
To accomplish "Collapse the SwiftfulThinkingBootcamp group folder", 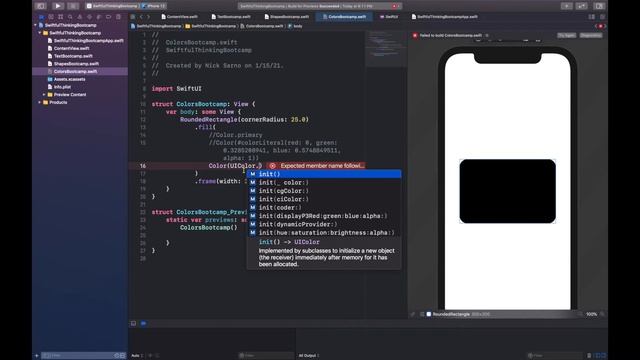I will click(40, 33).
